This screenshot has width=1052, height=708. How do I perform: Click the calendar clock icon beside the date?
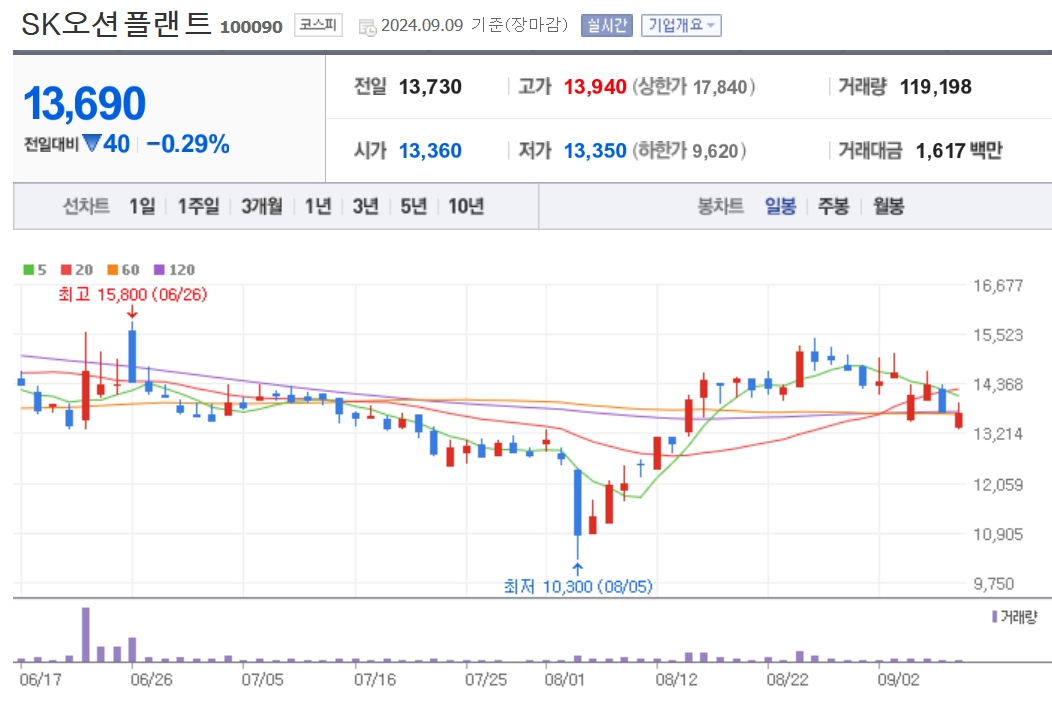tap(367, 27)
